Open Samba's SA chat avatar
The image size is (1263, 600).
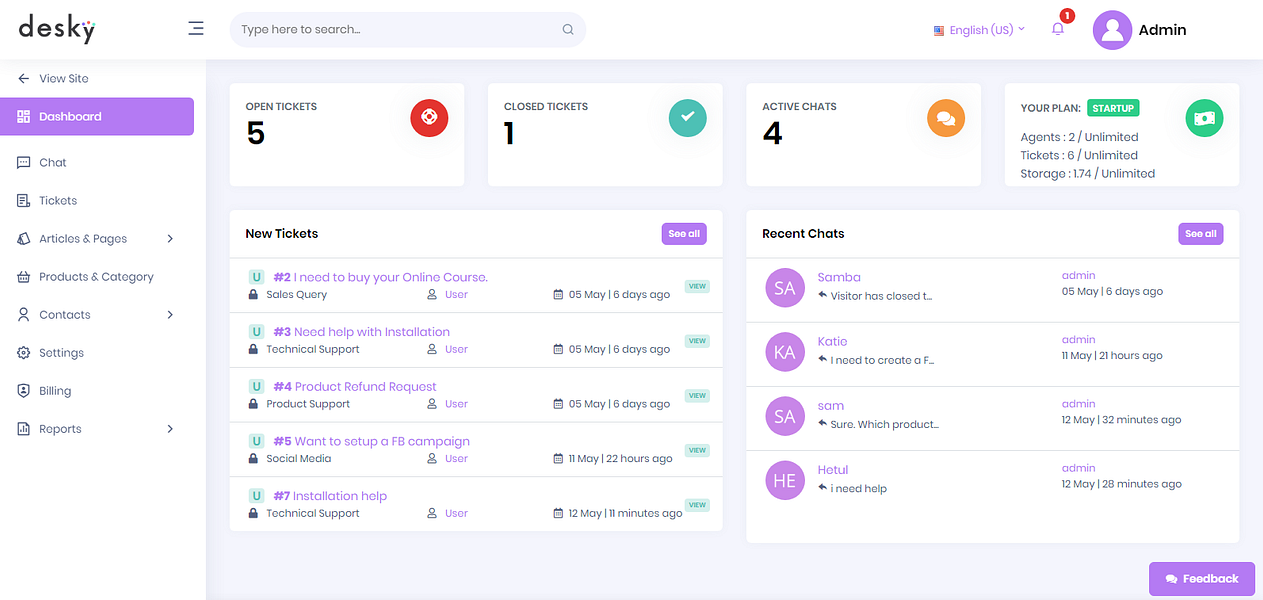pyautogui.click(x=785, y=288)
